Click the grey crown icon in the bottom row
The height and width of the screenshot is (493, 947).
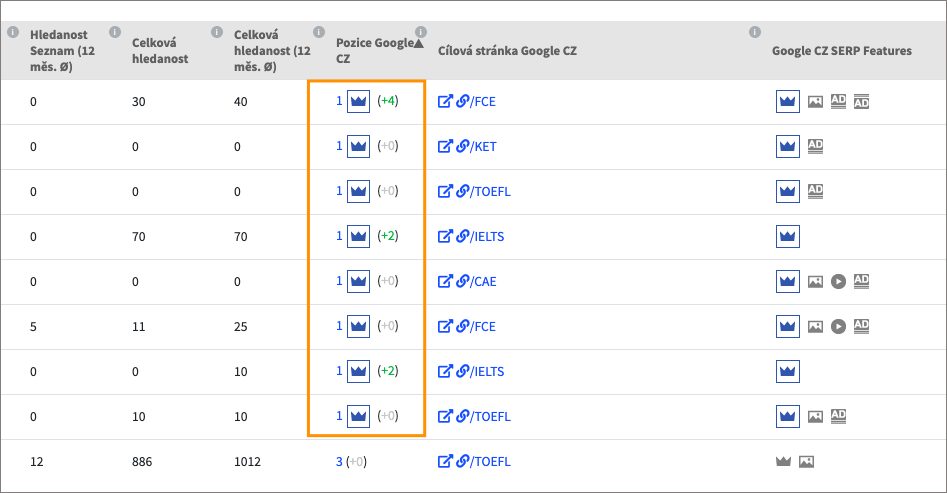[783, 462]
